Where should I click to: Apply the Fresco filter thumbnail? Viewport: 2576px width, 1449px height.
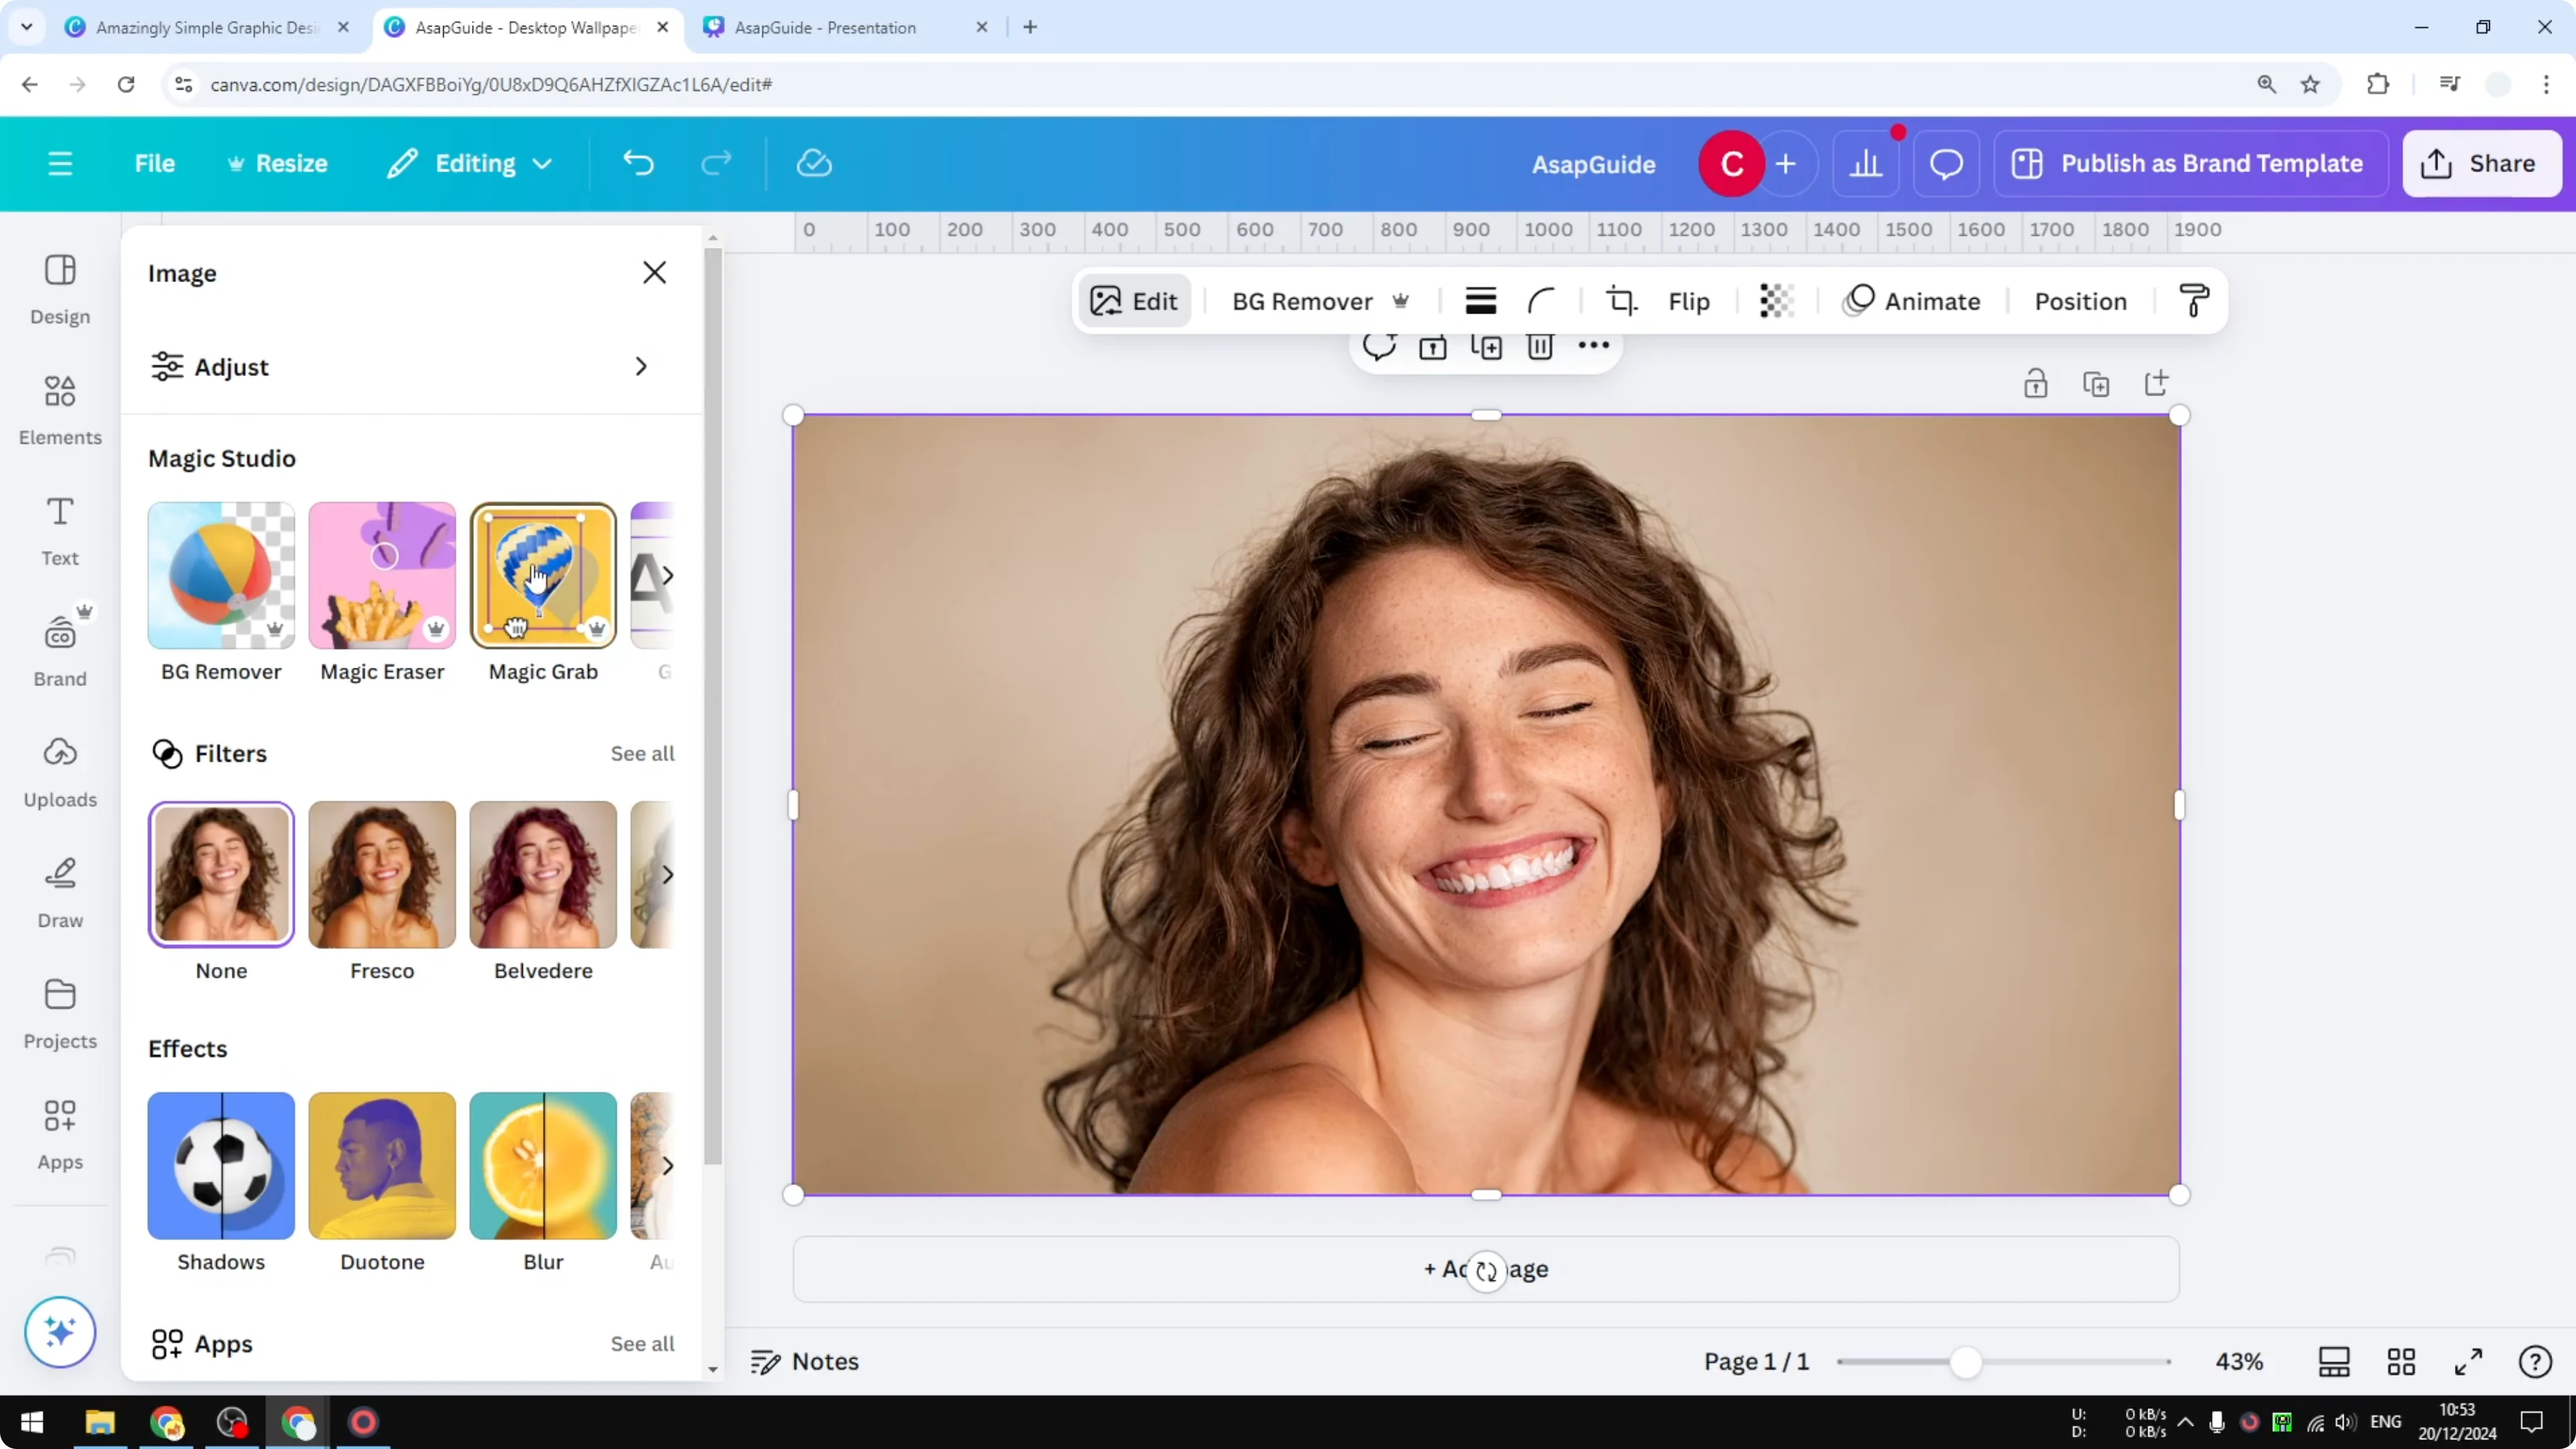point(381,873)
